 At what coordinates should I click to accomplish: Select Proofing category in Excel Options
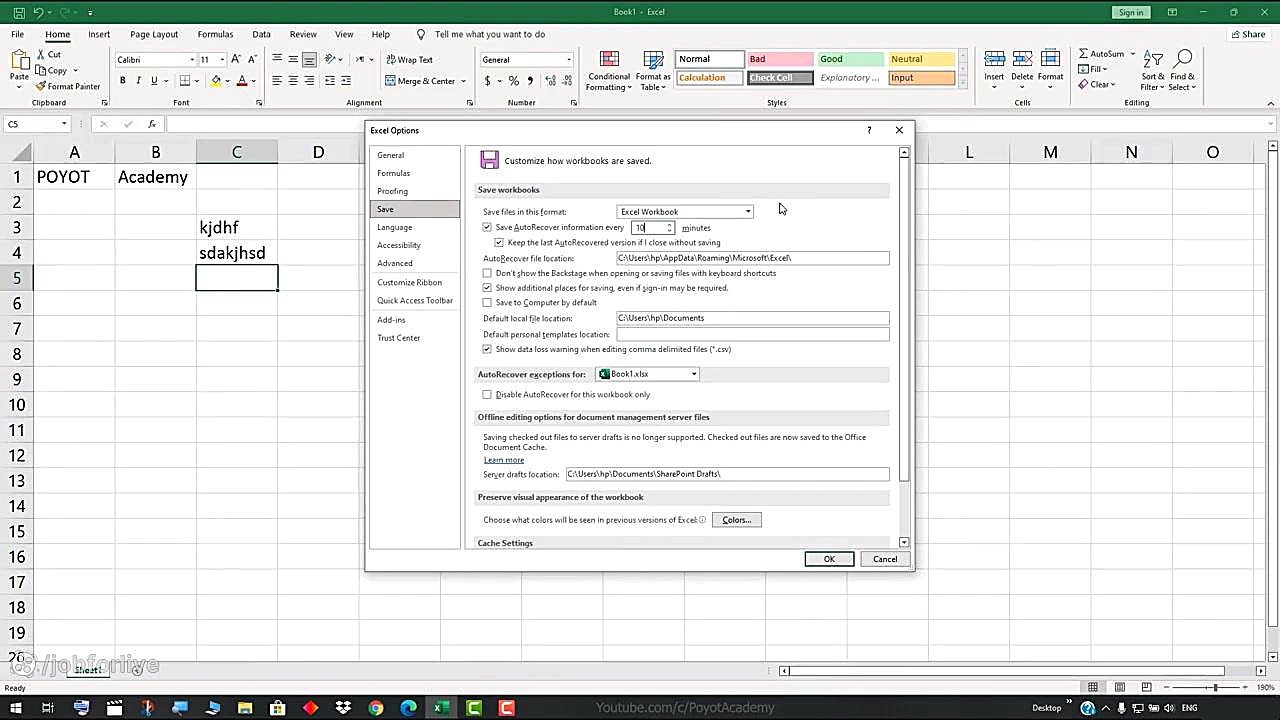point(393,191)
